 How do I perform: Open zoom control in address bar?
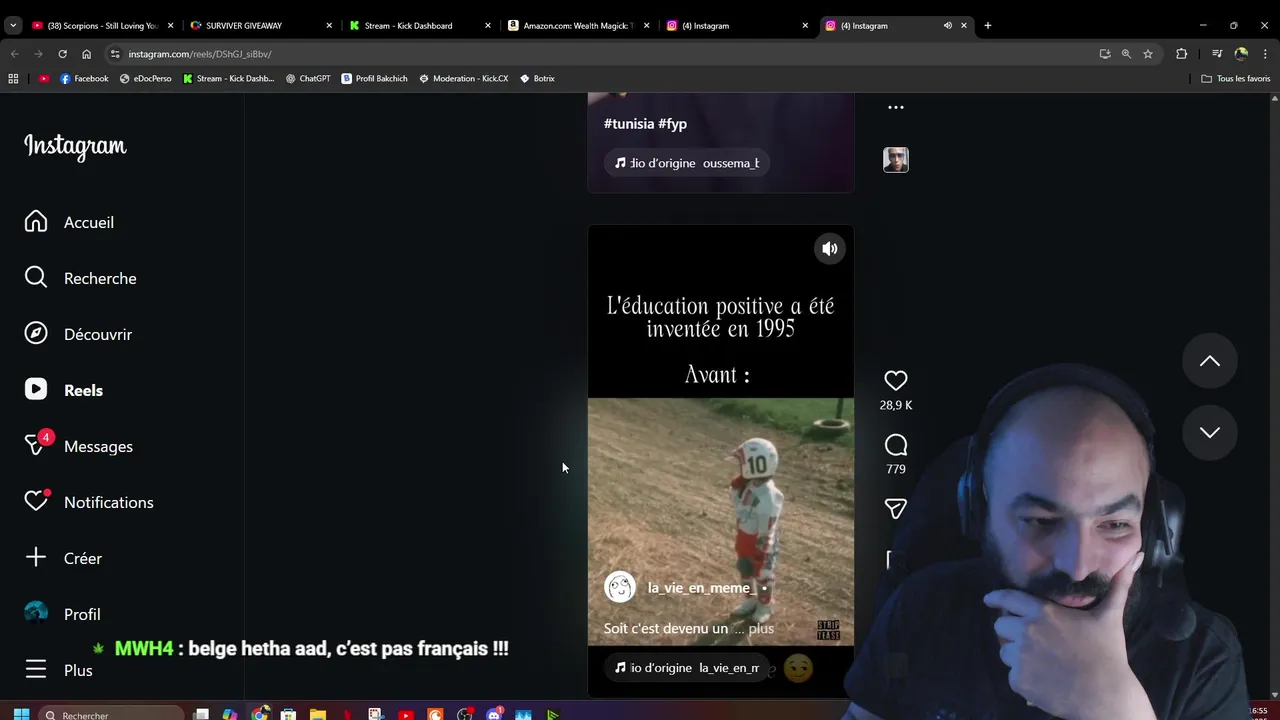[1126, 54]
